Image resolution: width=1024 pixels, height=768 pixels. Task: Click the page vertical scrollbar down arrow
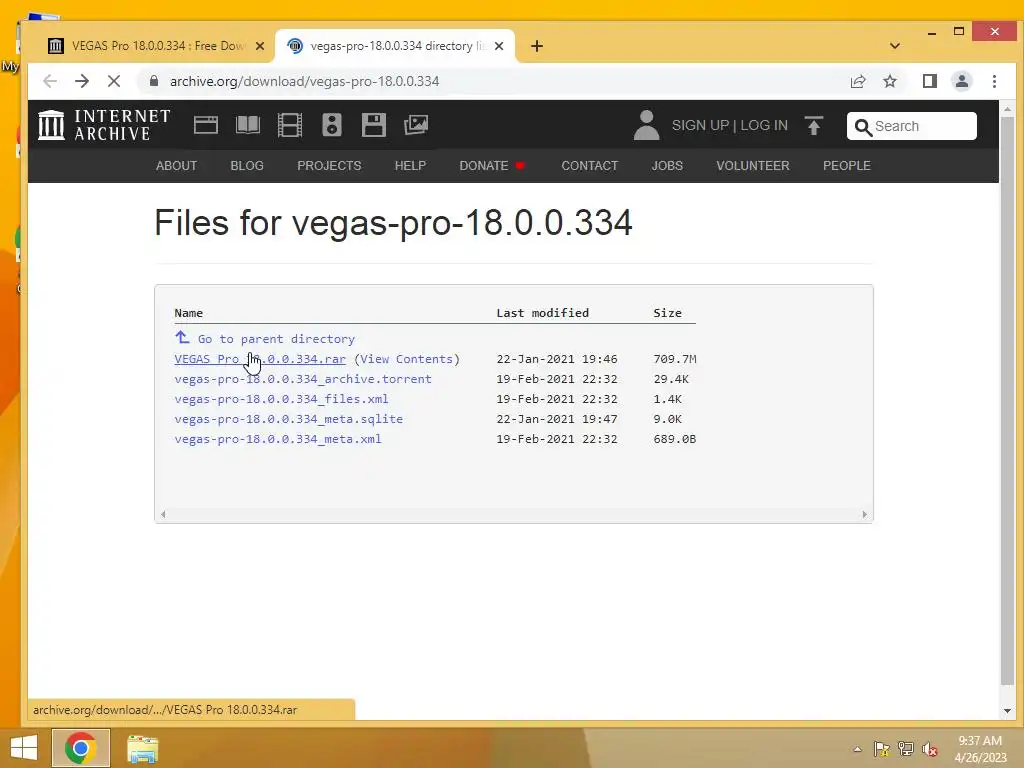(1007, 711)
